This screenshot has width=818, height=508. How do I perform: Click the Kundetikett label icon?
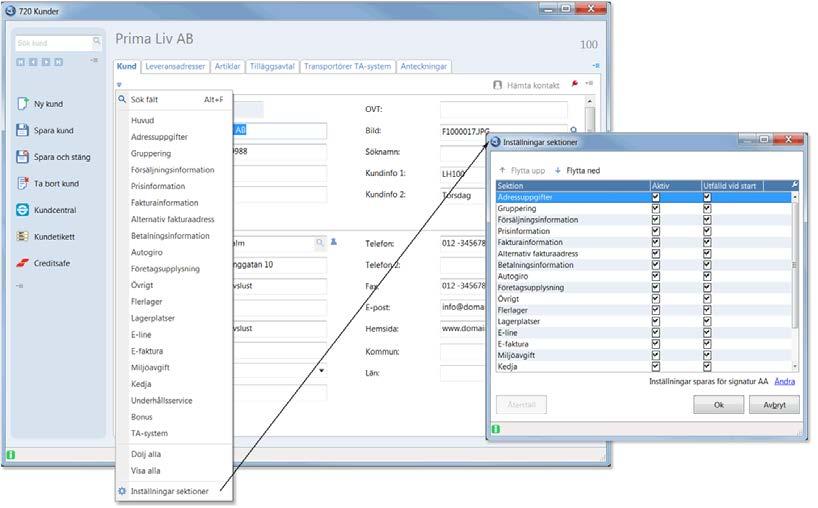(x=22, y=236)
